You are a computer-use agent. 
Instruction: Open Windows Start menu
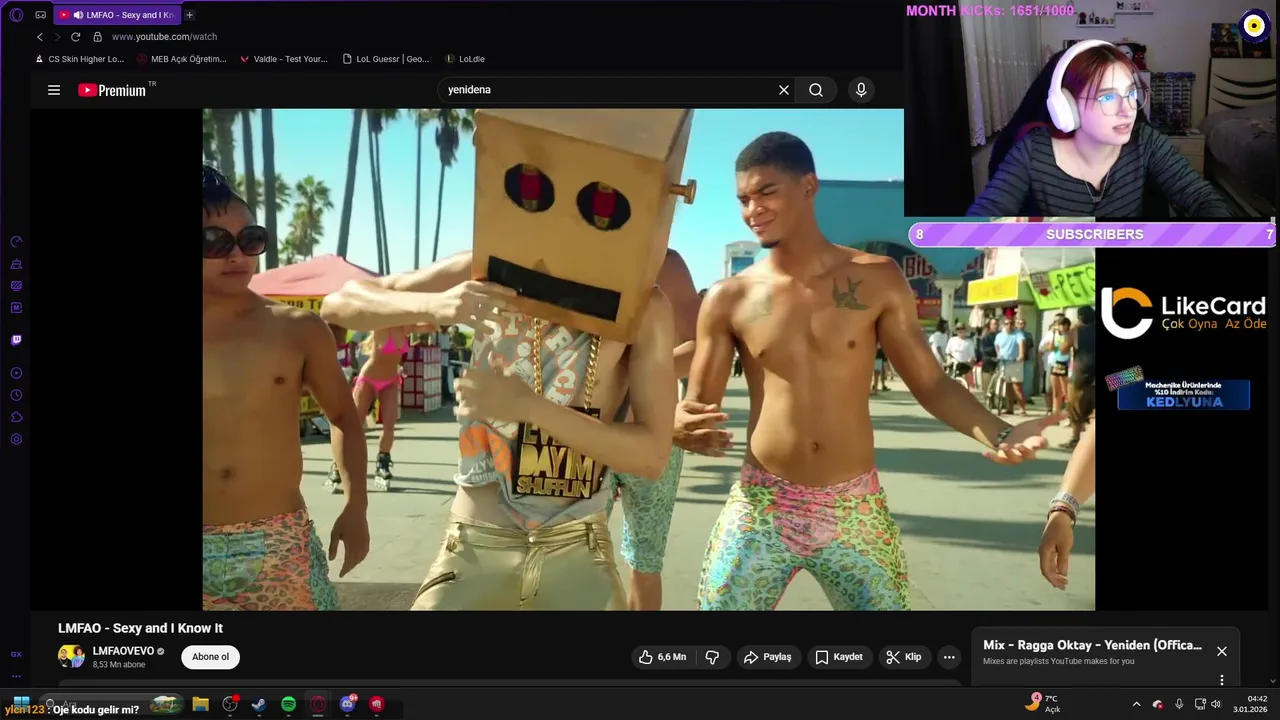point(21,704)
